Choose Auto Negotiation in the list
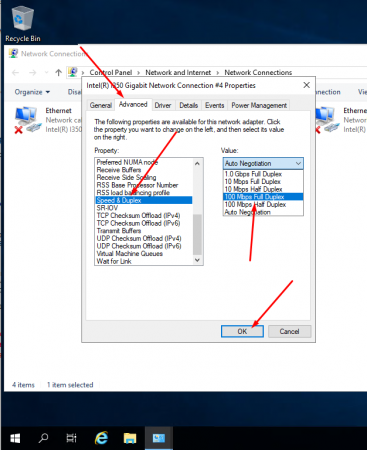 [x=263, y=212]
